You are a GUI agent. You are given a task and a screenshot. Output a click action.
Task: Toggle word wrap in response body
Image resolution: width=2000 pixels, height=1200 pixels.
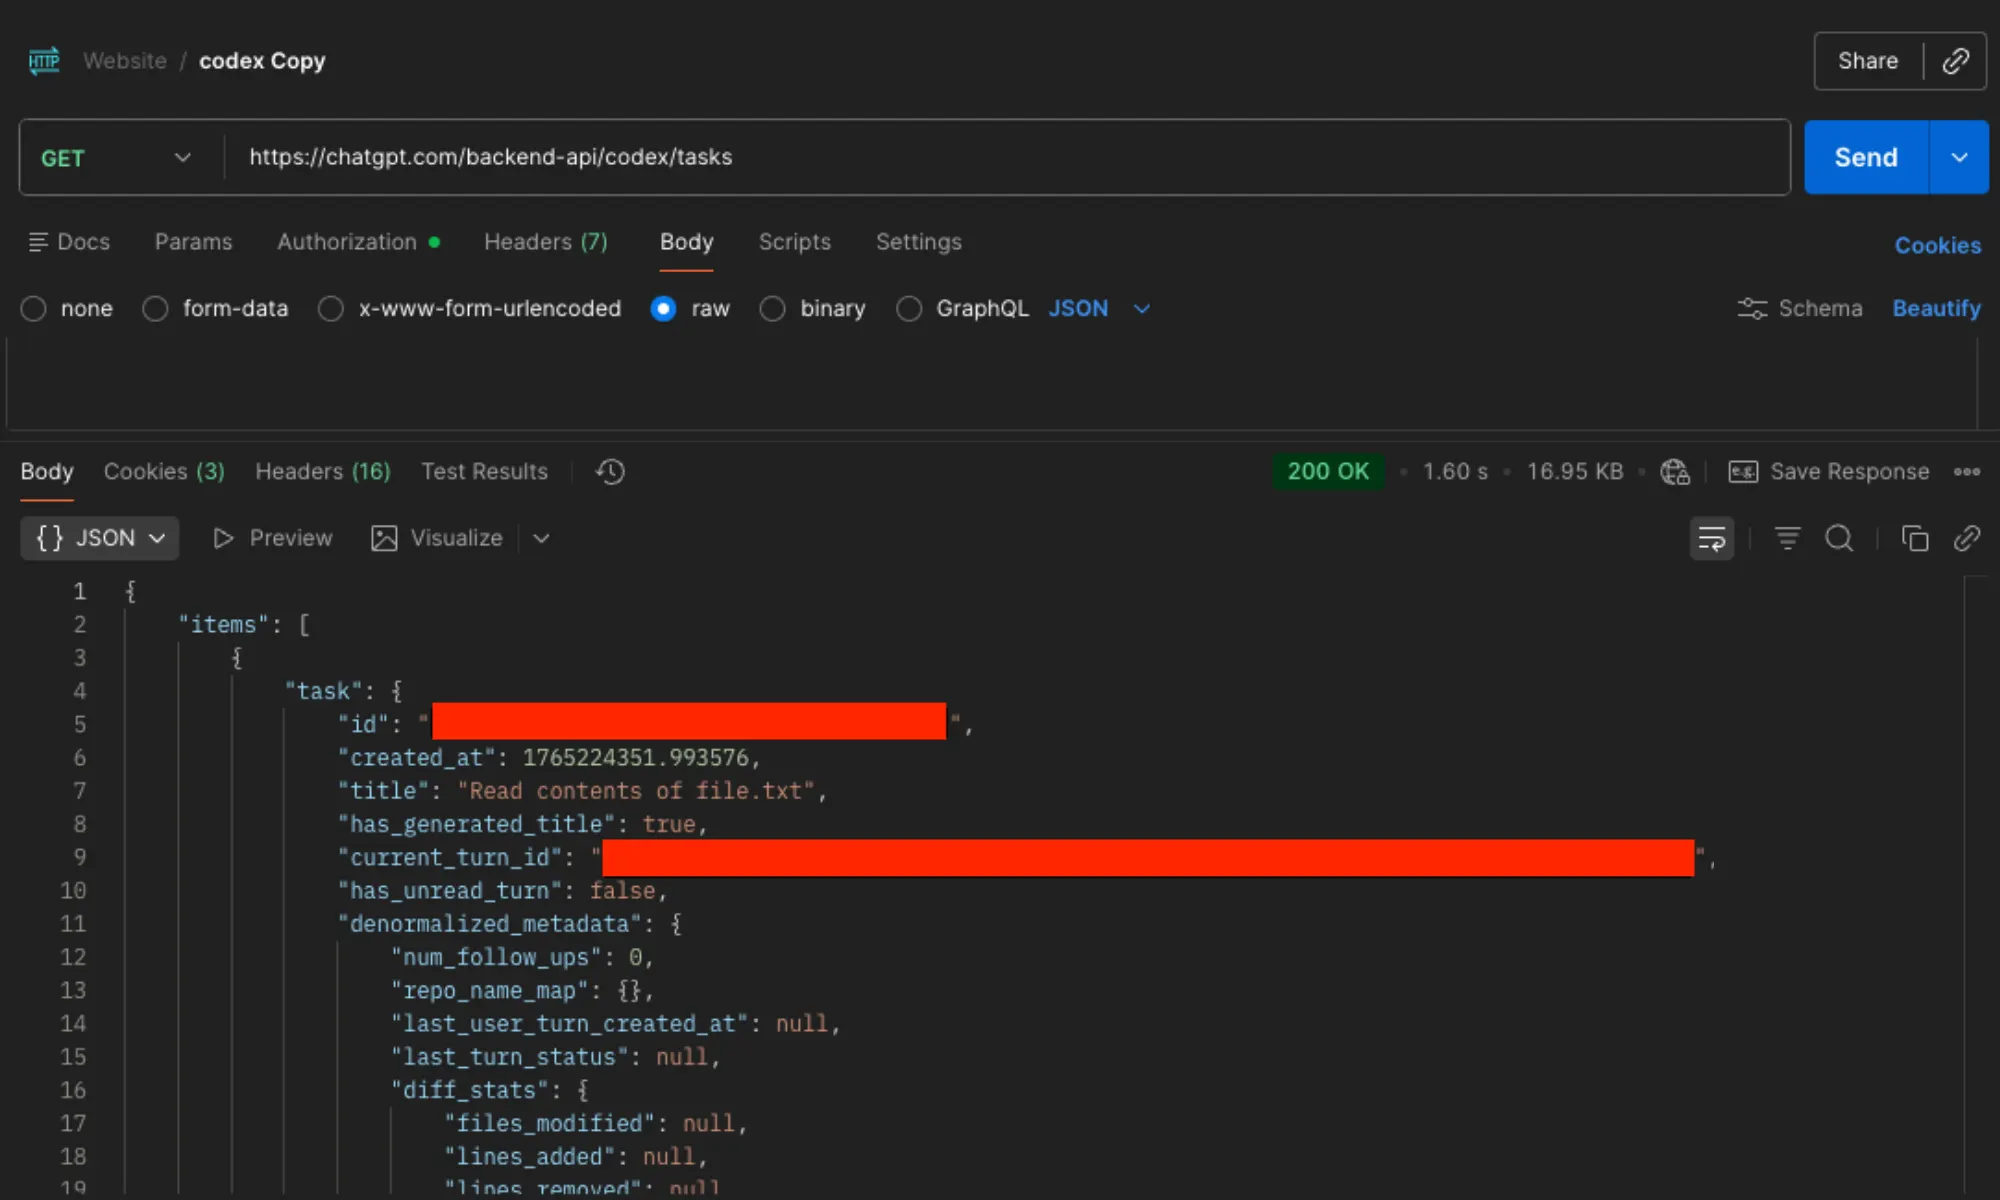(1712, 538)
